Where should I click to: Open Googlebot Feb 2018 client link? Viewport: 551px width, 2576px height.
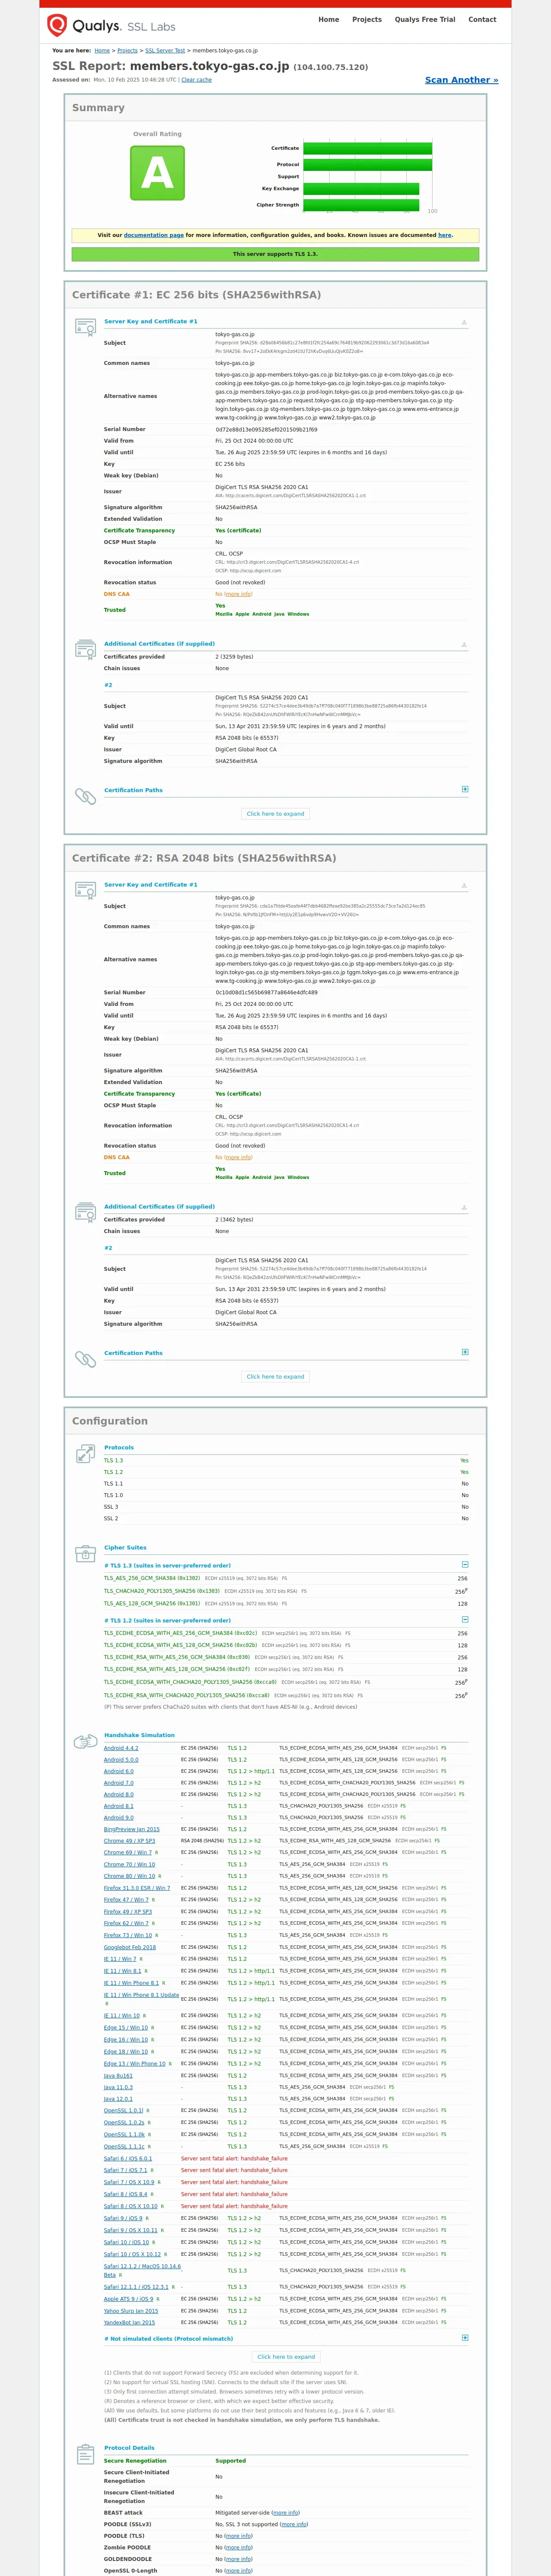click(x=130, y=1947)
